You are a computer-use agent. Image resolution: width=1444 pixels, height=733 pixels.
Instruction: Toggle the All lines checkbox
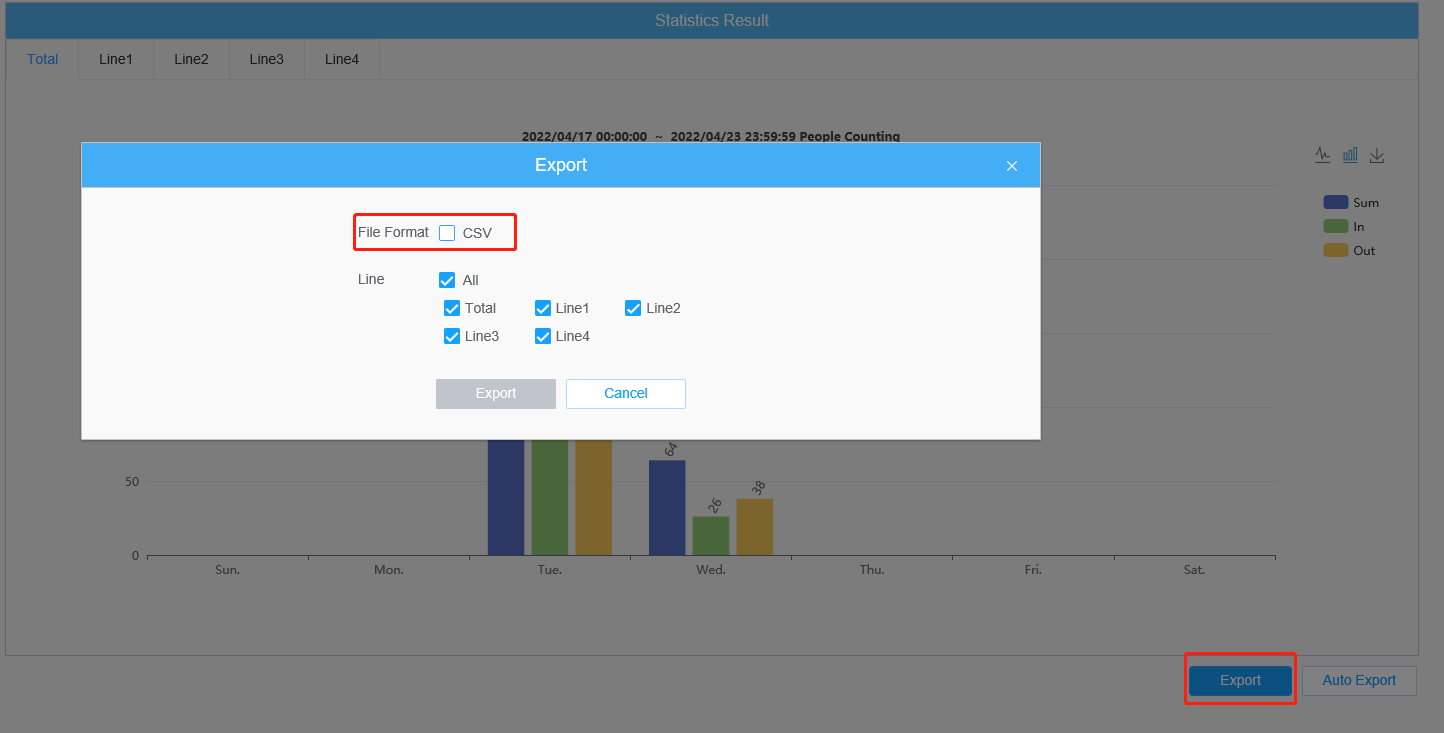(x=447, y=280)
